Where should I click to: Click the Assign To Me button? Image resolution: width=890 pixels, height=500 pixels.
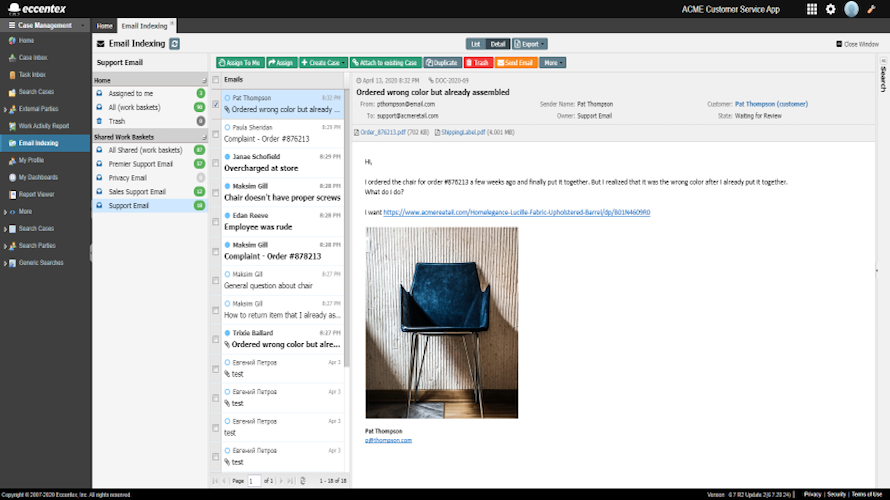pyautogui.click(x=238, y=63)
